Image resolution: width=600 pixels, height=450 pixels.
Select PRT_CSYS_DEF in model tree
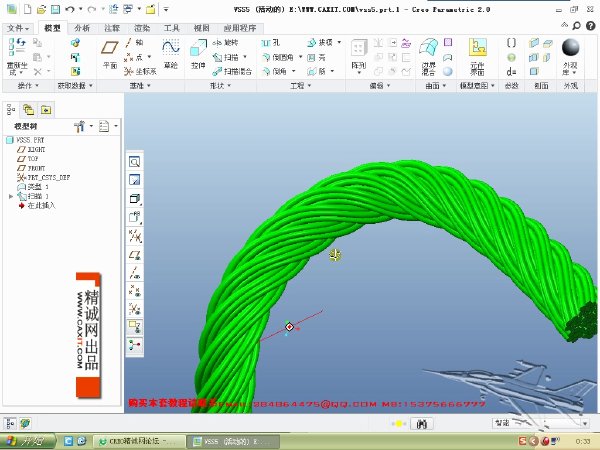(43, 177)
